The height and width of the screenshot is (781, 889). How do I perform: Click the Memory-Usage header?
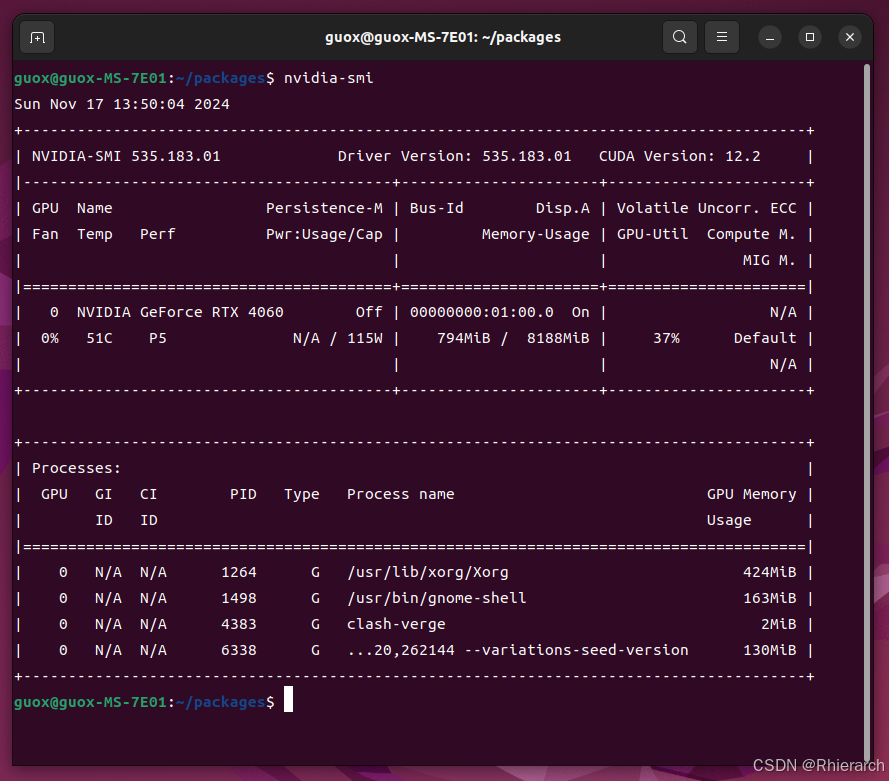pos(535,235)
